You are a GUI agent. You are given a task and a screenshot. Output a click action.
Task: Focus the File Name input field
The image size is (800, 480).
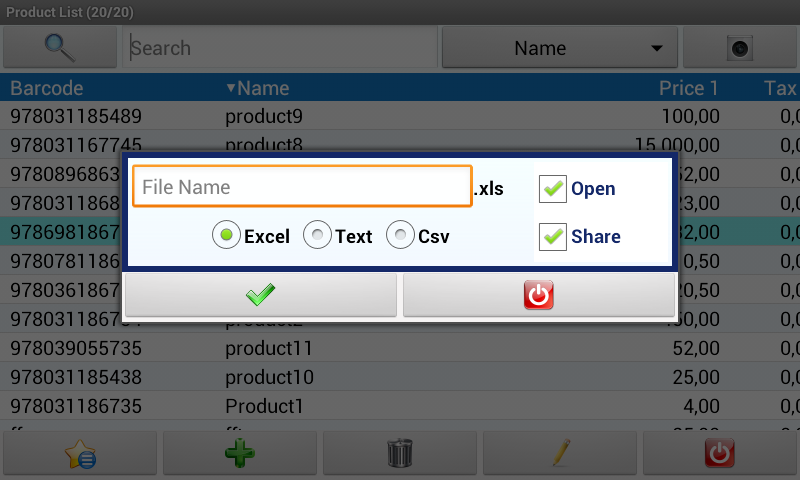[302, 186]
